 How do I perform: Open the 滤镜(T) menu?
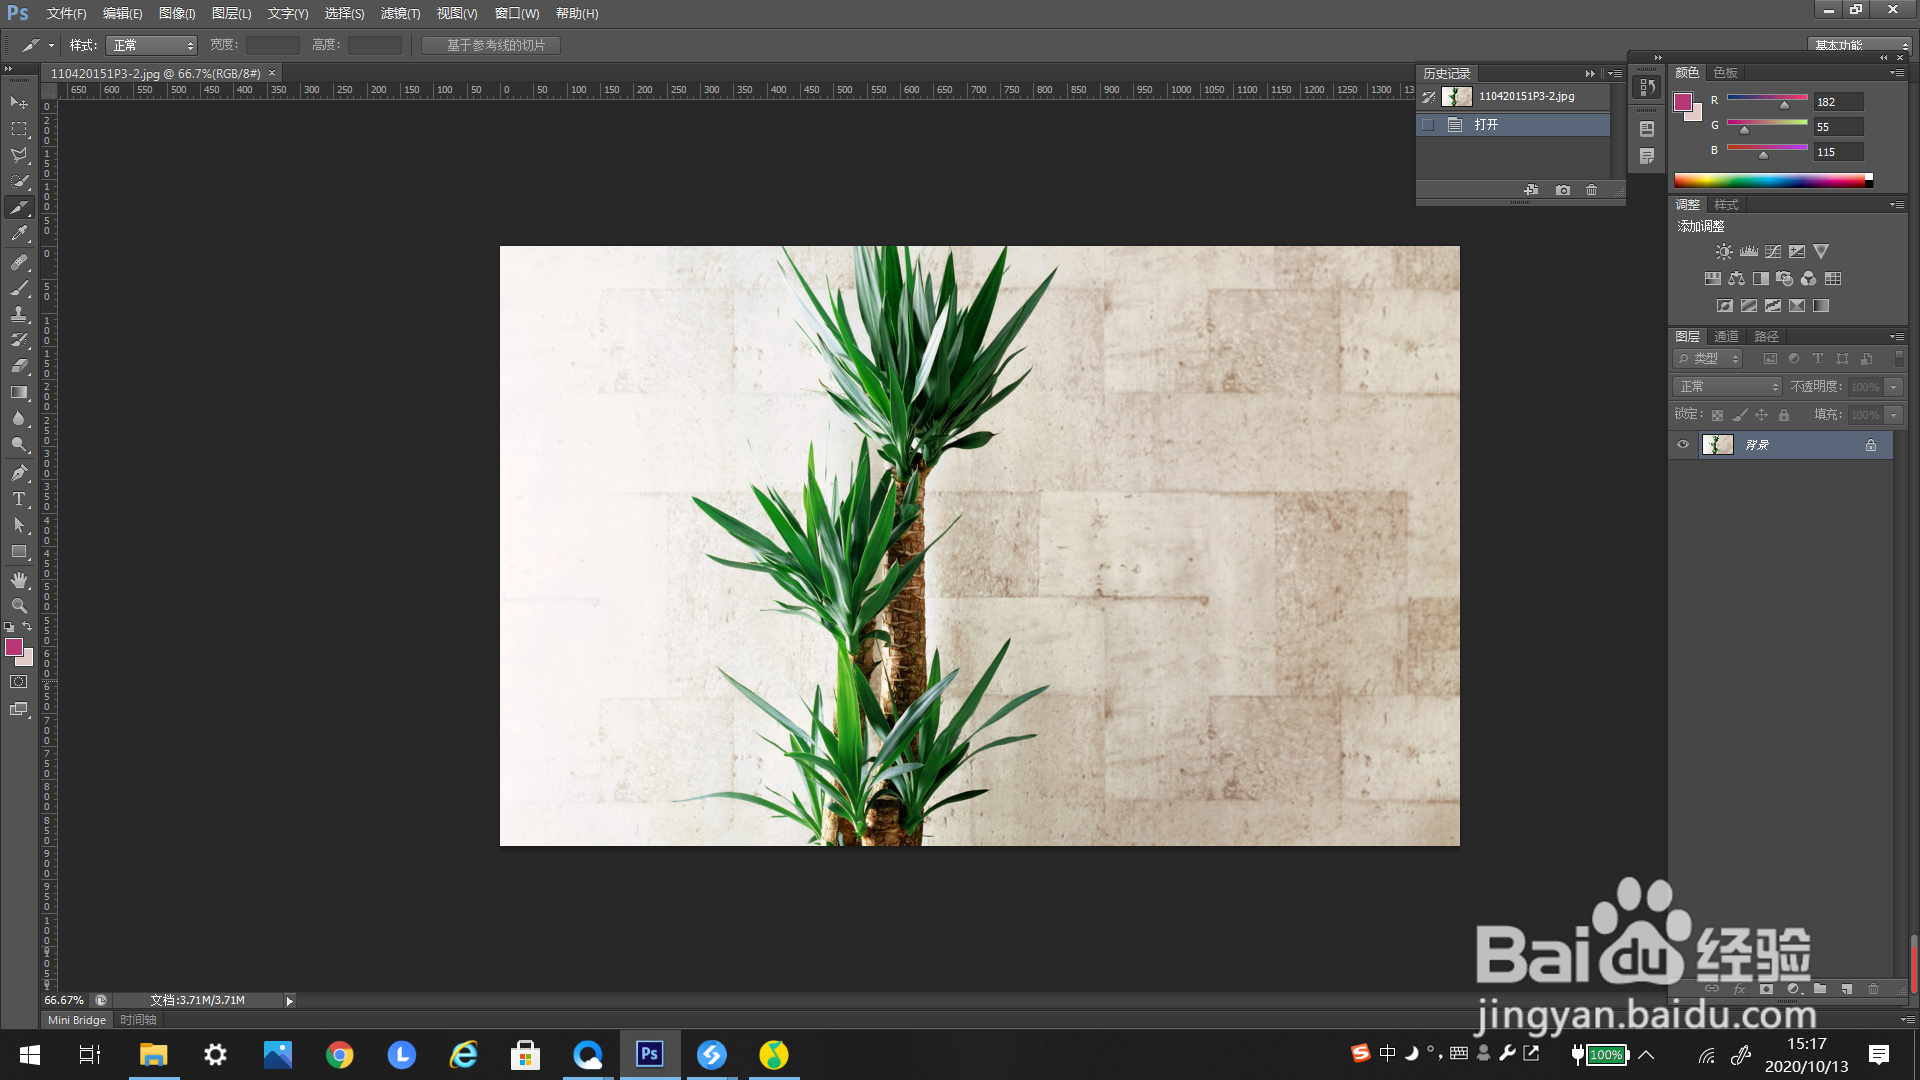coord(400,13)
